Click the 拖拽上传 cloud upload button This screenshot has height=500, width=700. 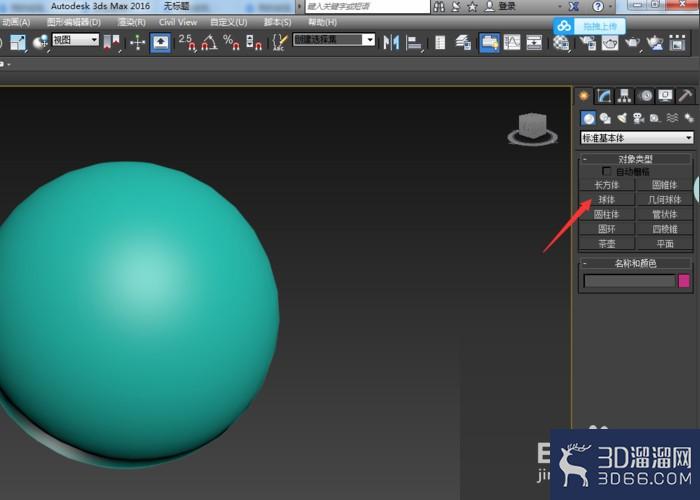(x=589, y=26)
